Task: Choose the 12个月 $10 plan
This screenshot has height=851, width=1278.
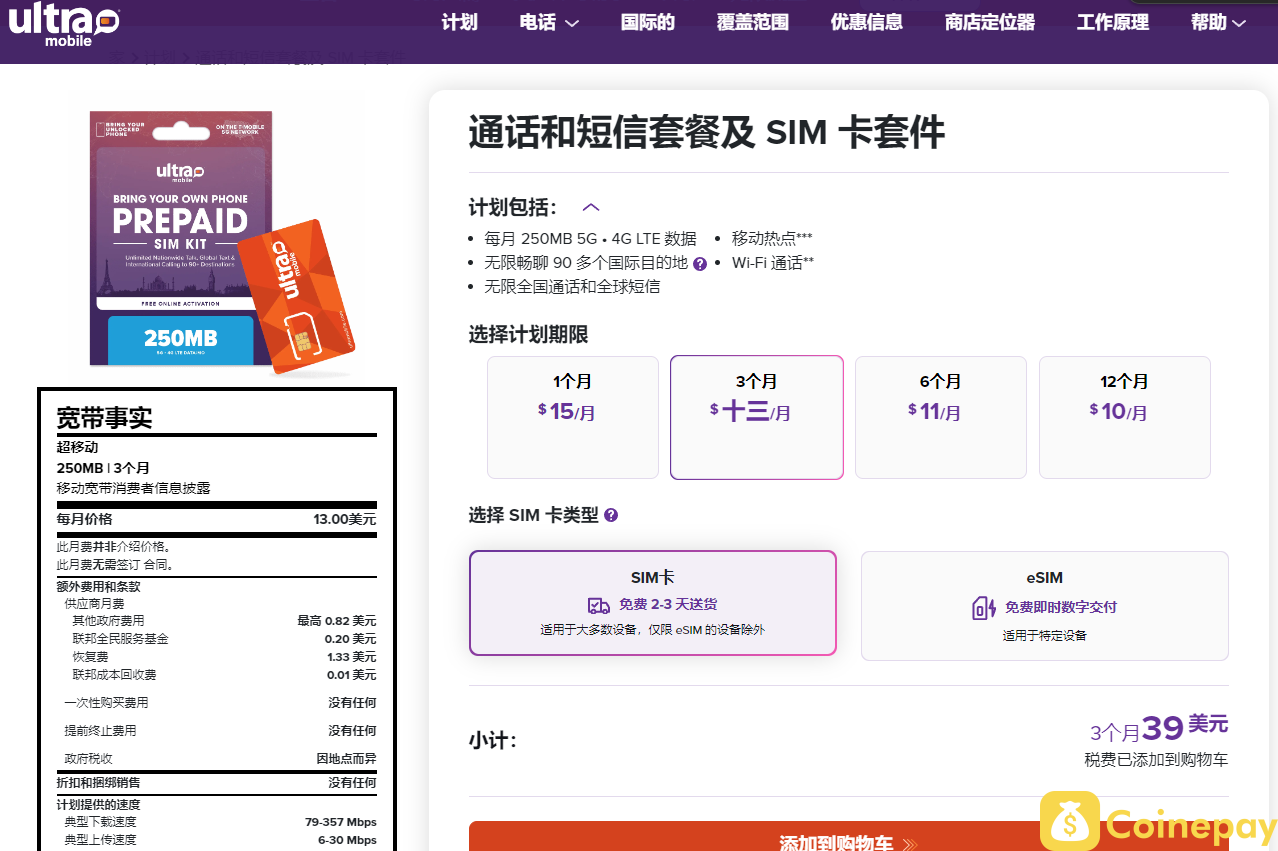Action: click(1125, 417)
